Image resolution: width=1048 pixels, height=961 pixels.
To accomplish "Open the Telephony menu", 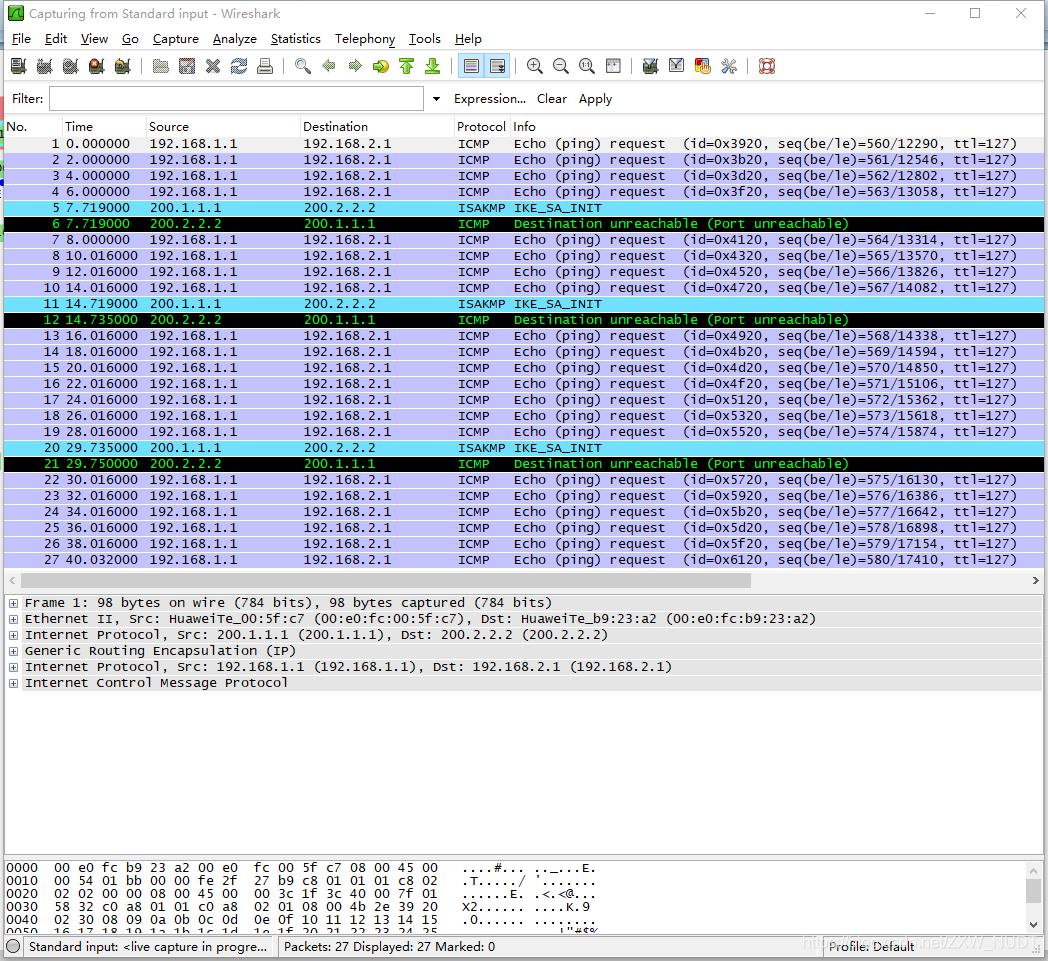I will (365, 39).
